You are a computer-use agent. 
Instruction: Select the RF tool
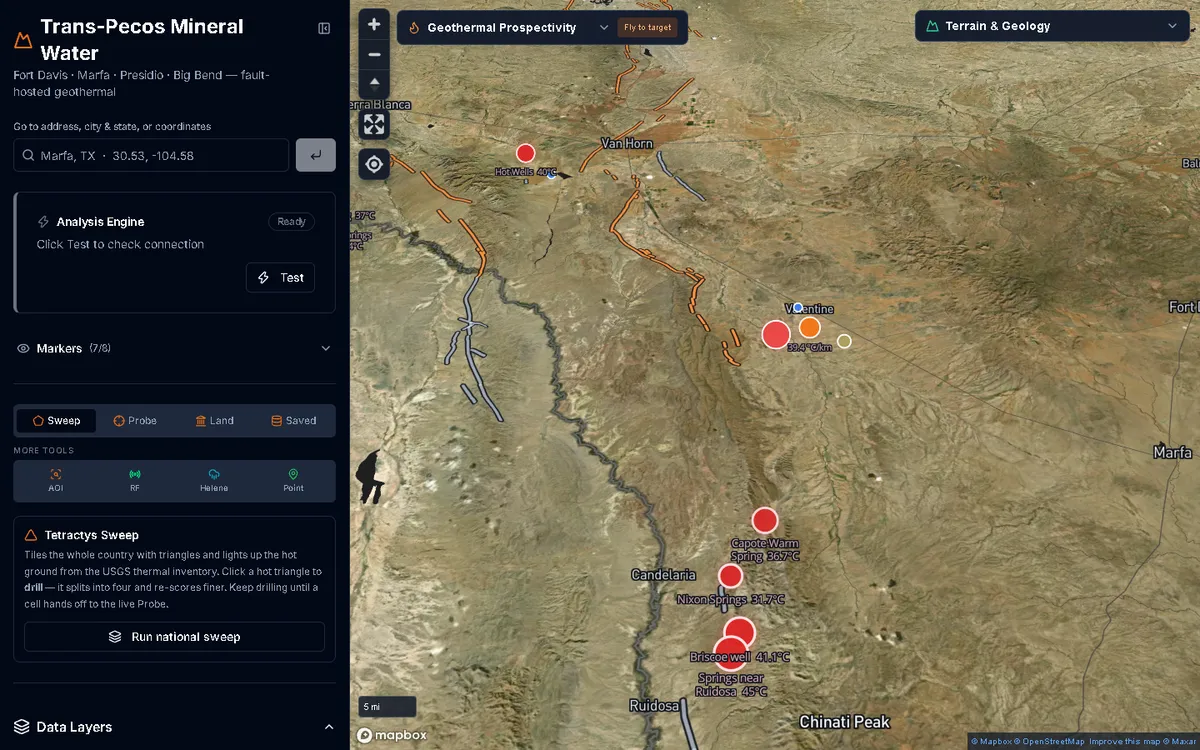click(x=135, y=480)
